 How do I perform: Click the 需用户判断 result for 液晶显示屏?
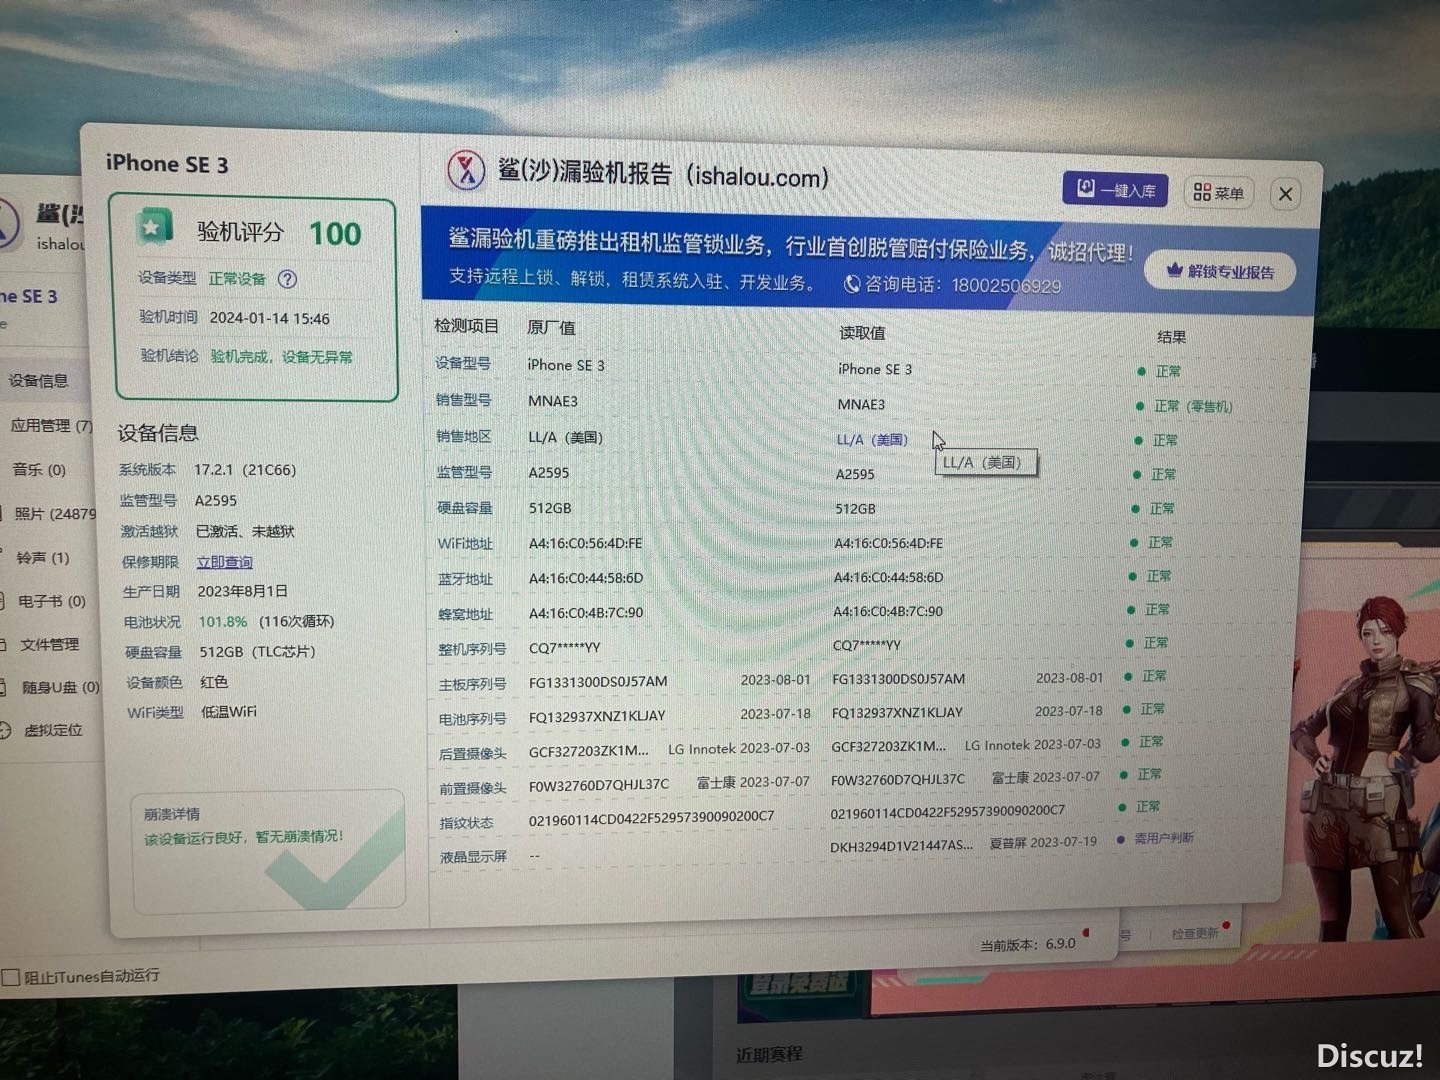(1163, 838)
